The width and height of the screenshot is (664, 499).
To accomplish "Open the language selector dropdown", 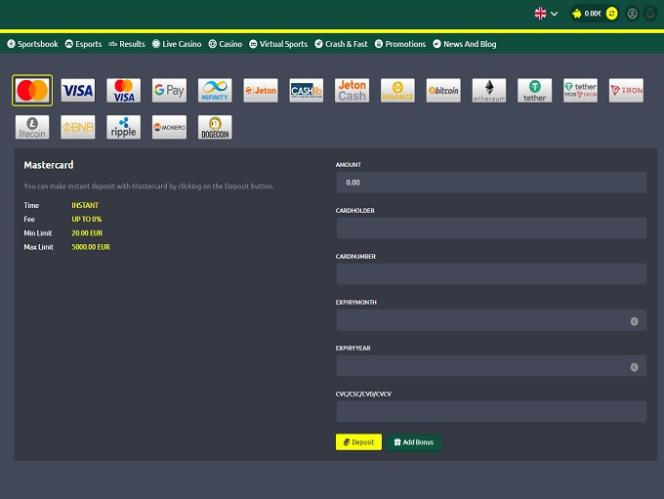I will pyautogui.click(x=546, y=14).
